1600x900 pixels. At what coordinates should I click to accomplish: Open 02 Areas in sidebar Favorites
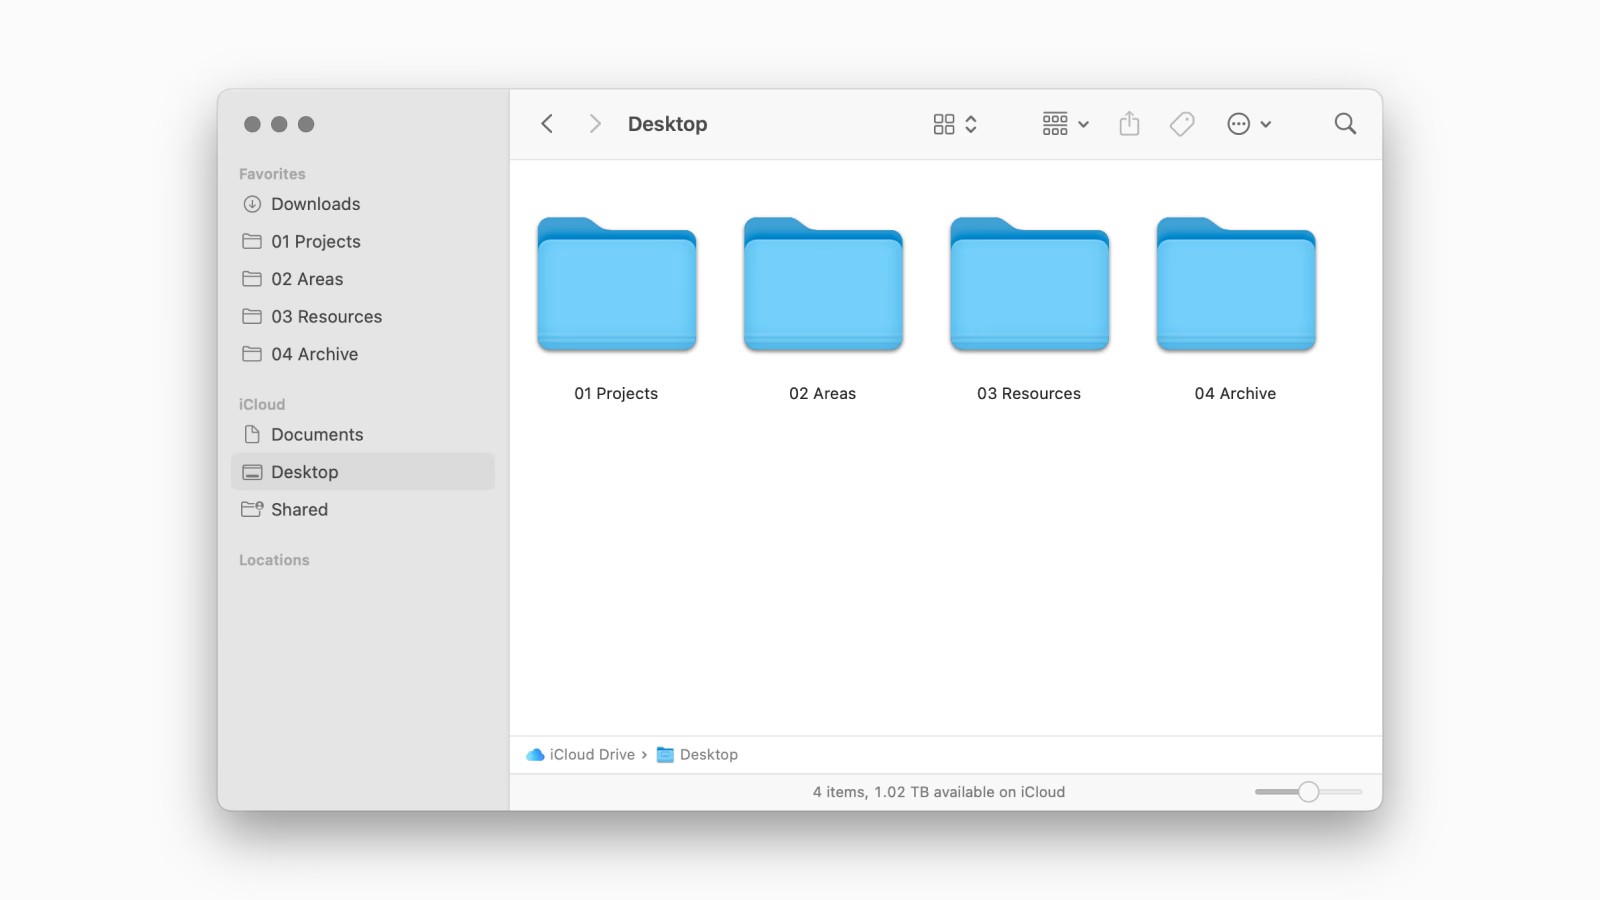pyautogui.click(x=362, y=279)
